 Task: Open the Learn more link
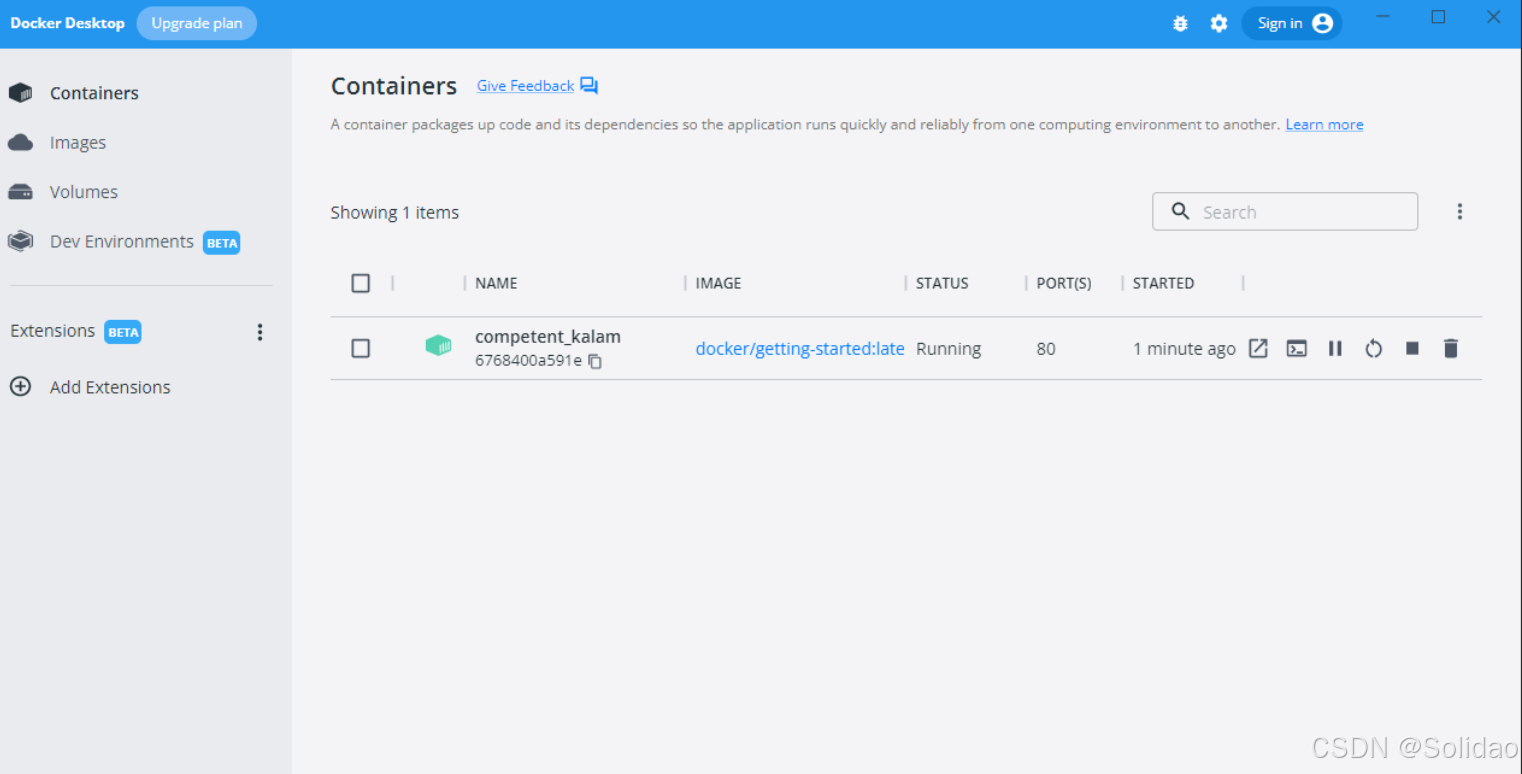click(x=1324, y=124)
